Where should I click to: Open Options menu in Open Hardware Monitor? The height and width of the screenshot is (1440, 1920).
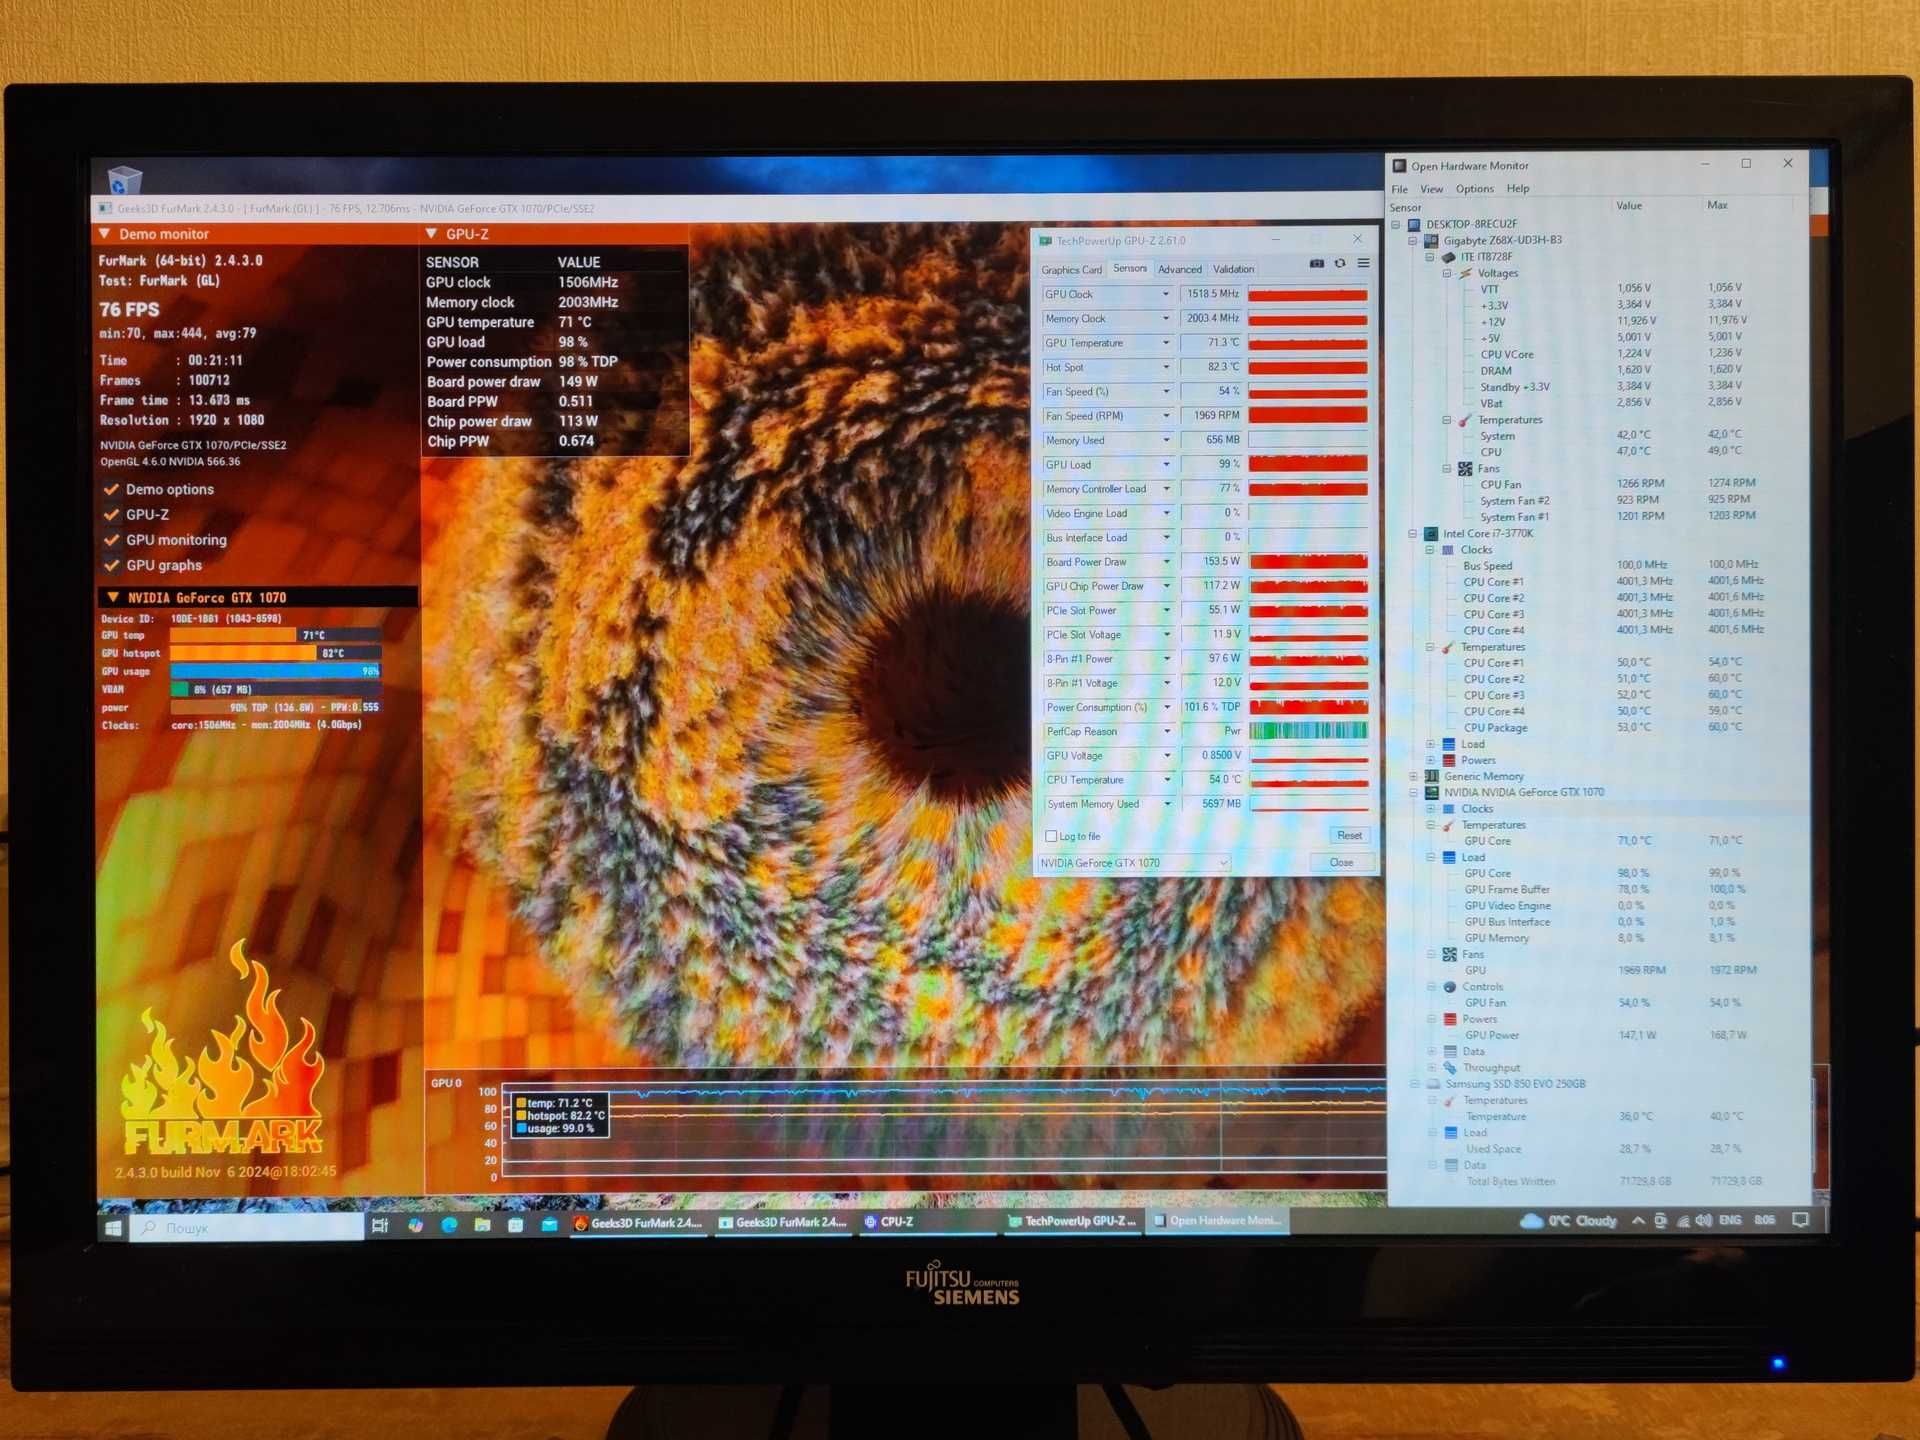coord(1475,189)
